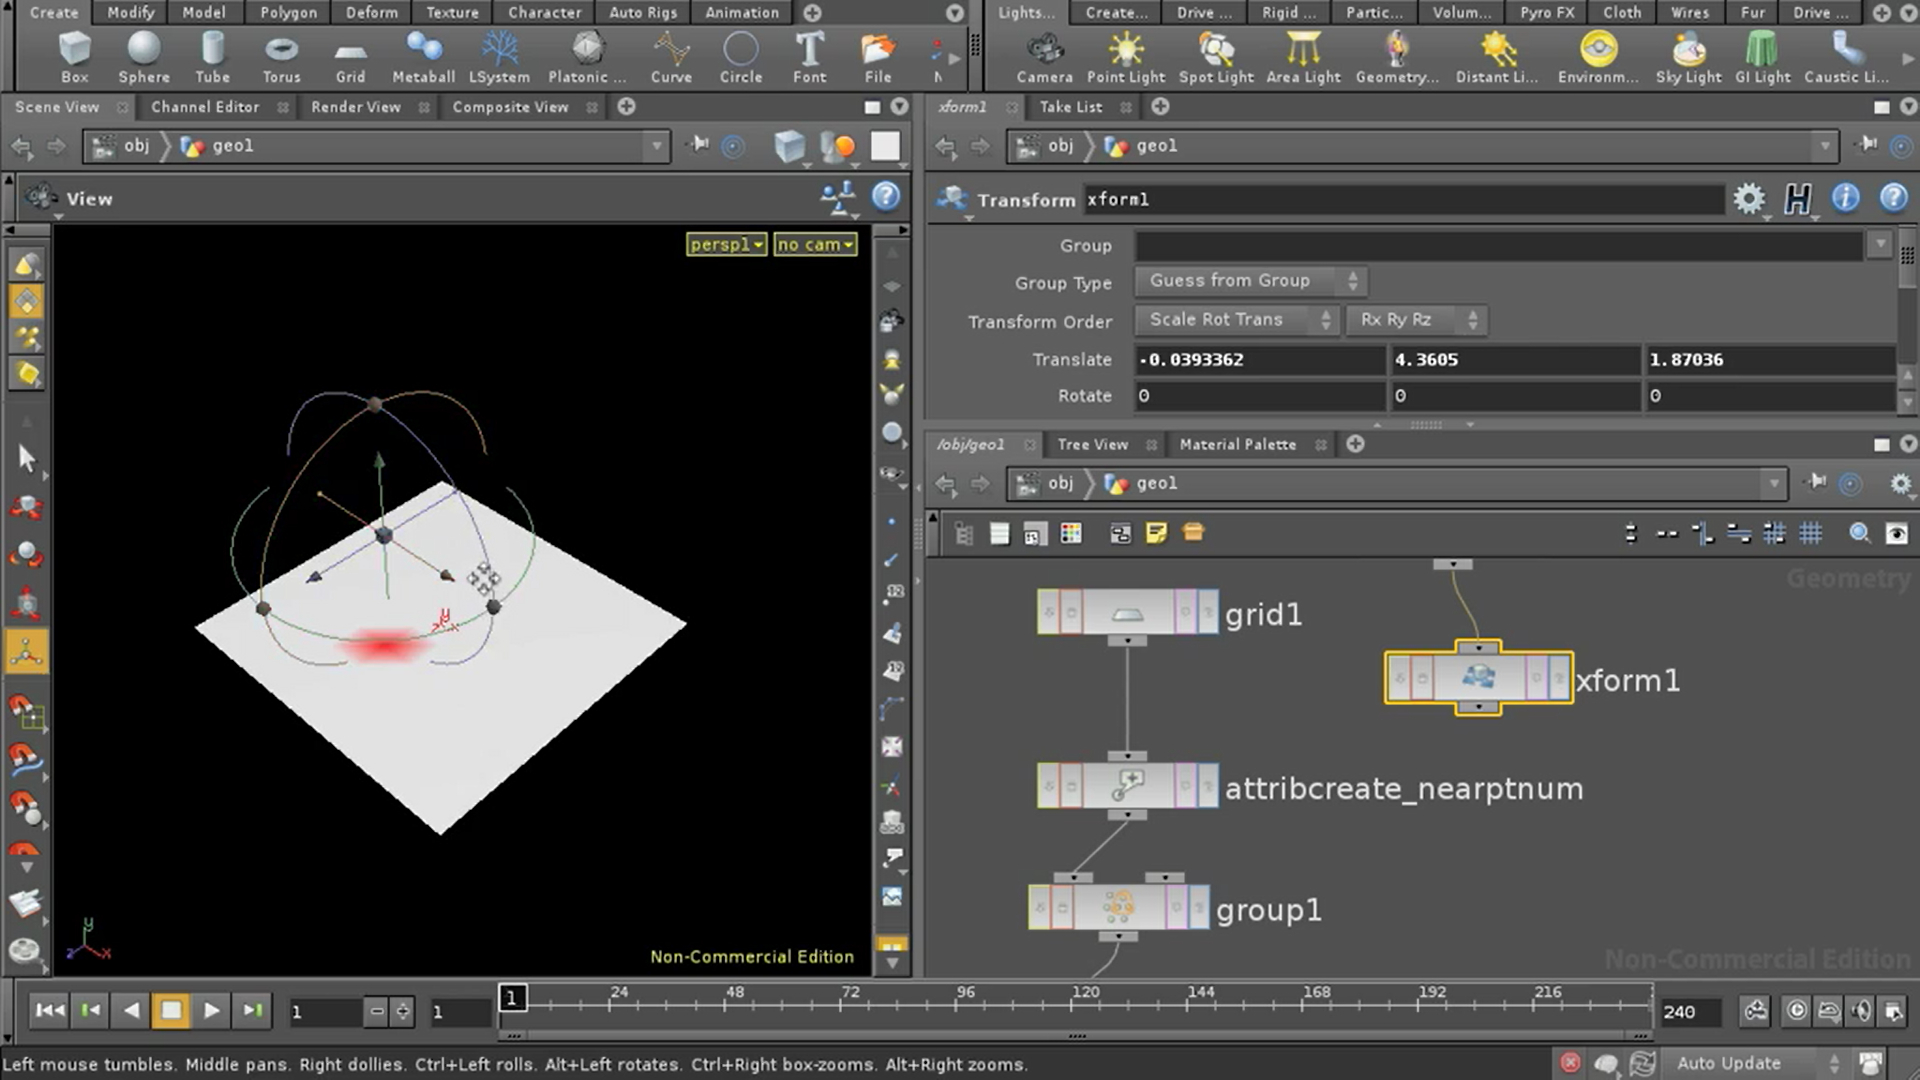Image resolution: width=1920 pixels, height=1080 pixels.
Task: Create a Point Light from shelf
Action: (1125, 56)
